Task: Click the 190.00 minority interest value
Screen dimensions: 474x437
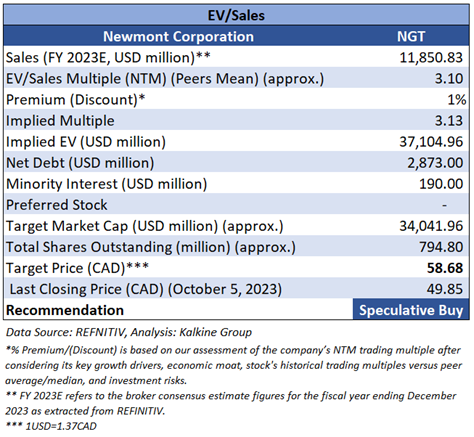Action: (441, 184)
